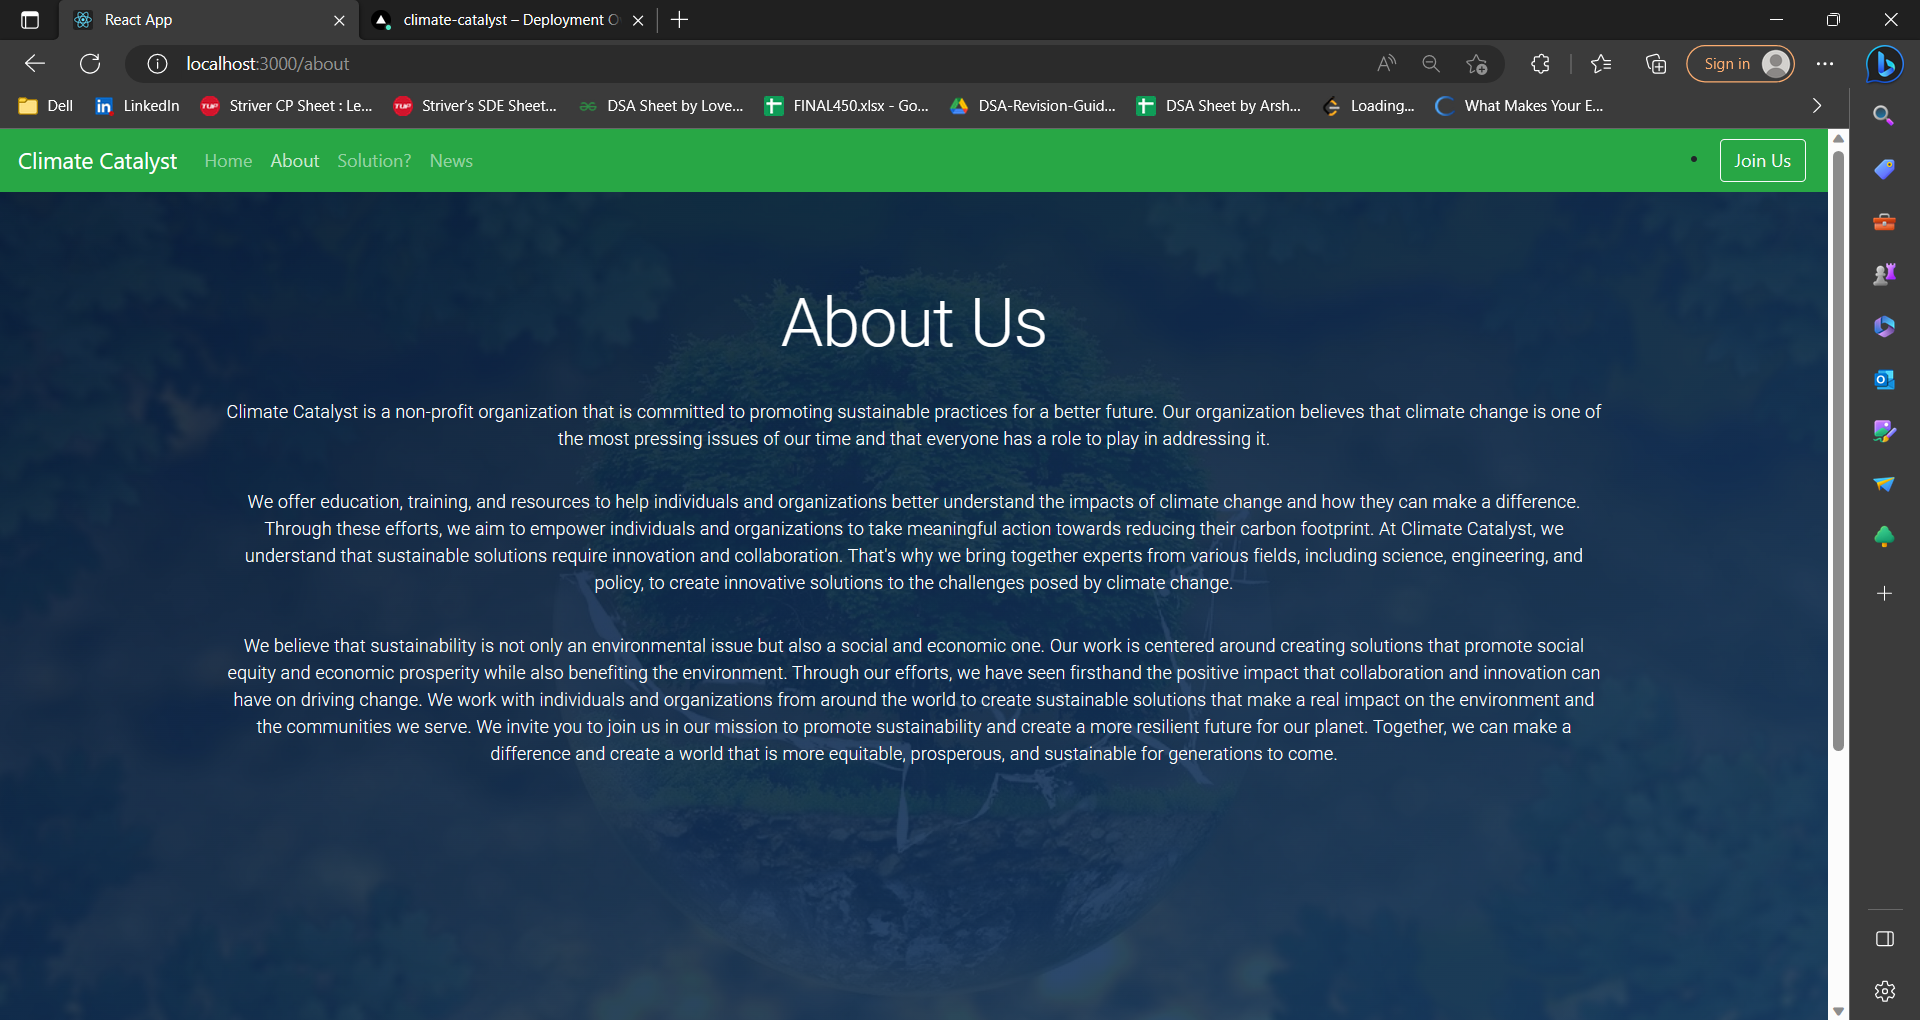View site information icon in address bar
The height and width of the screenshot is (1020, 1920).
pyautogui.click(x=157, y=64)
